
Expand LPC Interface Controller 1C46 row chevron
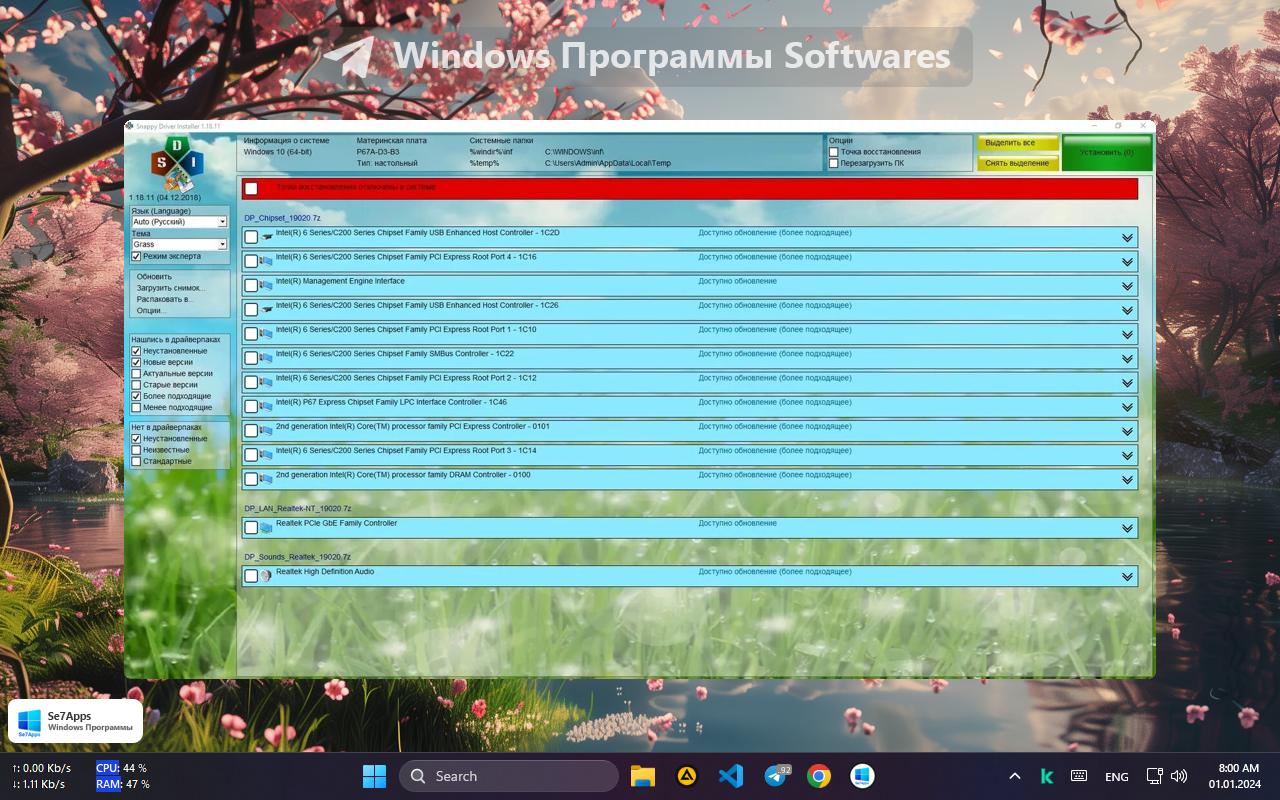point(1127,407)
